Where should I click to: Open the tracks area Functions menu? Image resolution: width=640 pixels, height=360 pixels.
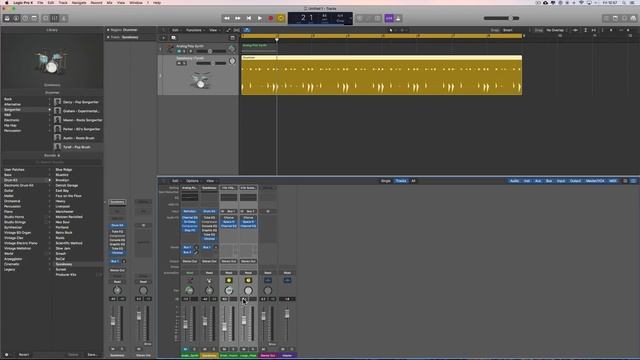[x=195, y=30]
